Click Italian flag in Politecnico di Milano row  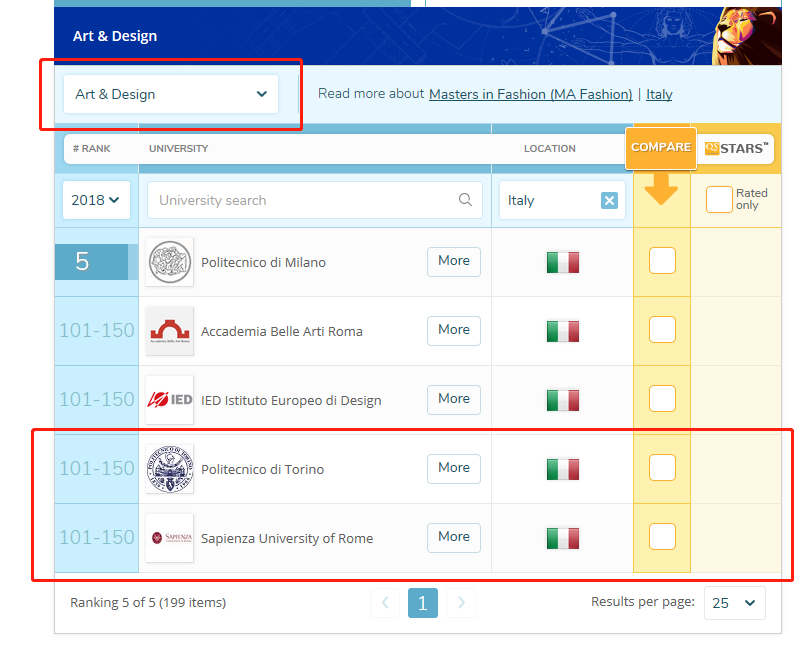pos(563,262)
